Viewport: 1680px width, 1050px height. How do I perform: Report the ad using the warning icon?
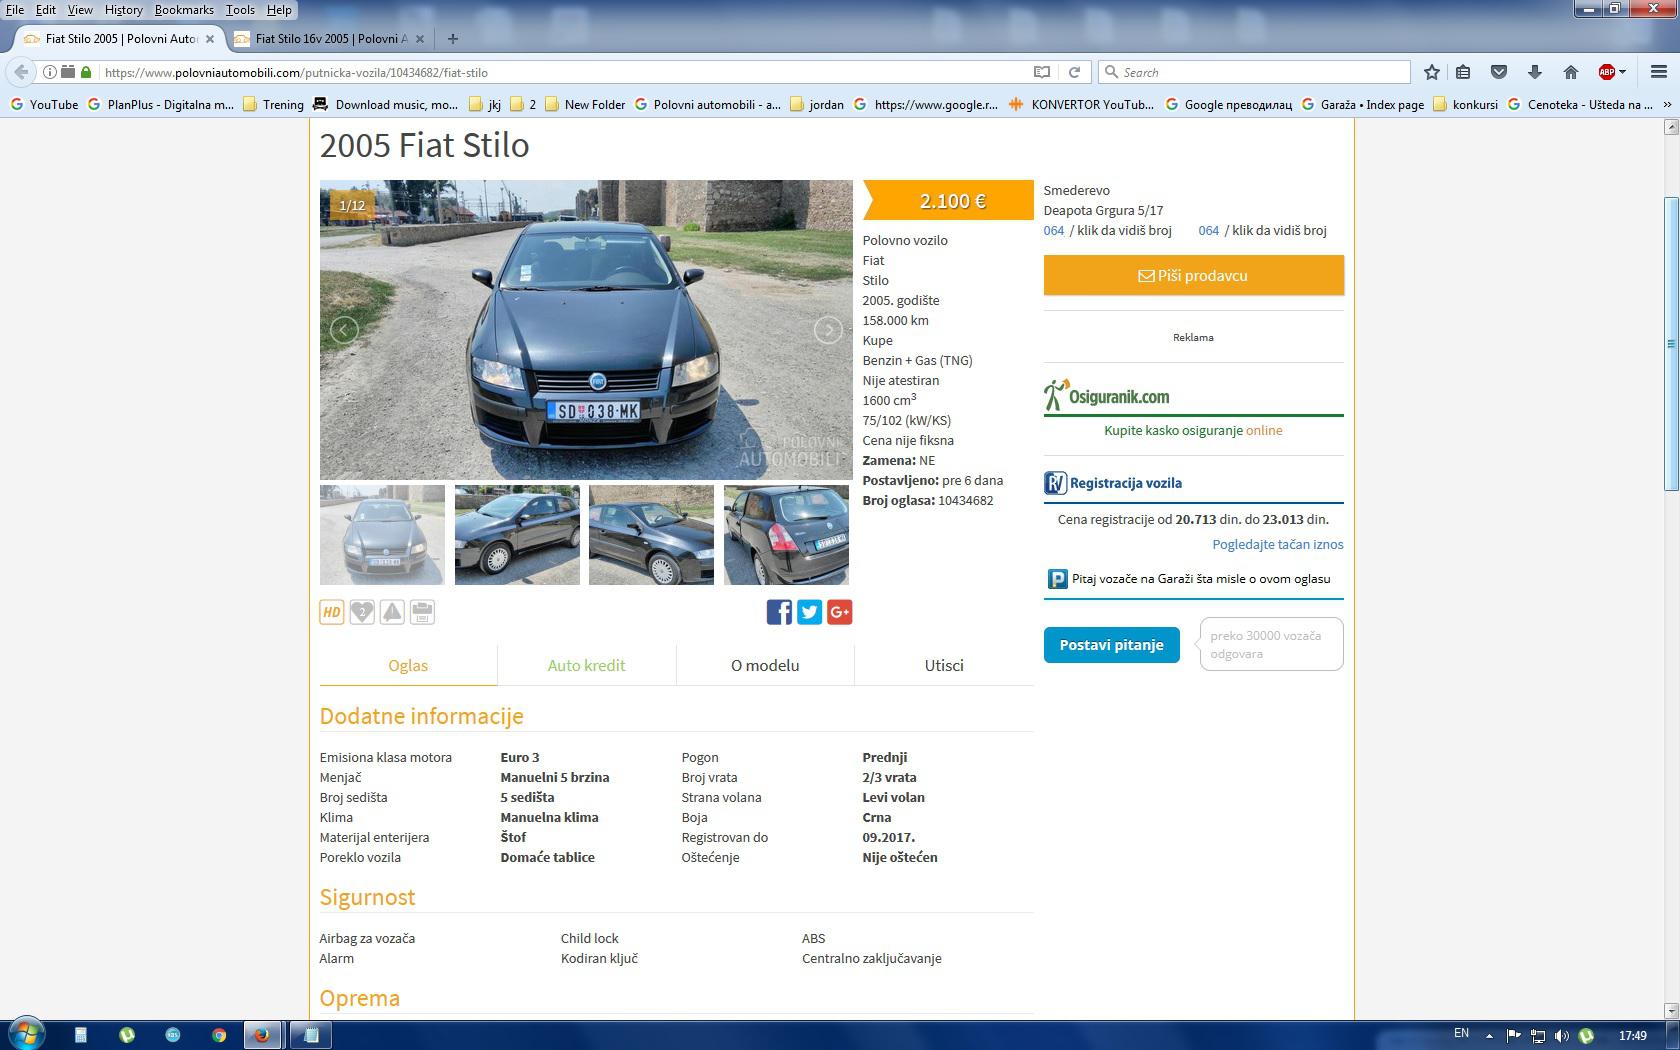click(x=392, y=612)
